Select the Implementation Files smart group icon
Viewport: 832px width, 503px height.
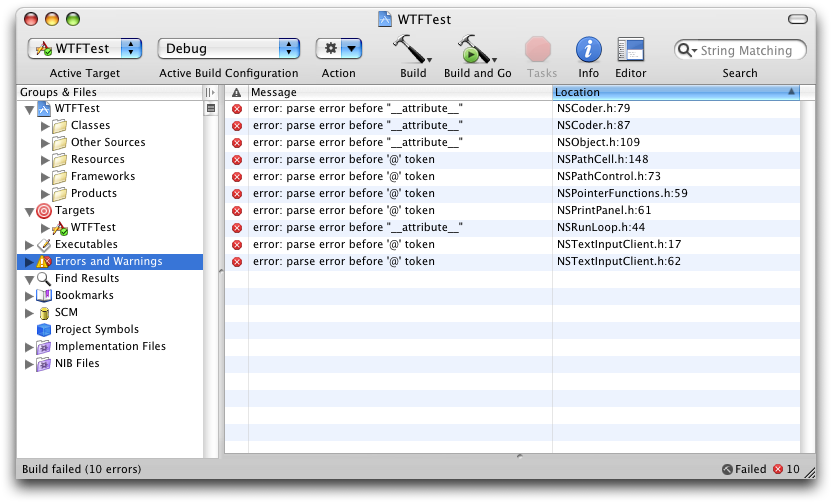coord(44,347)
